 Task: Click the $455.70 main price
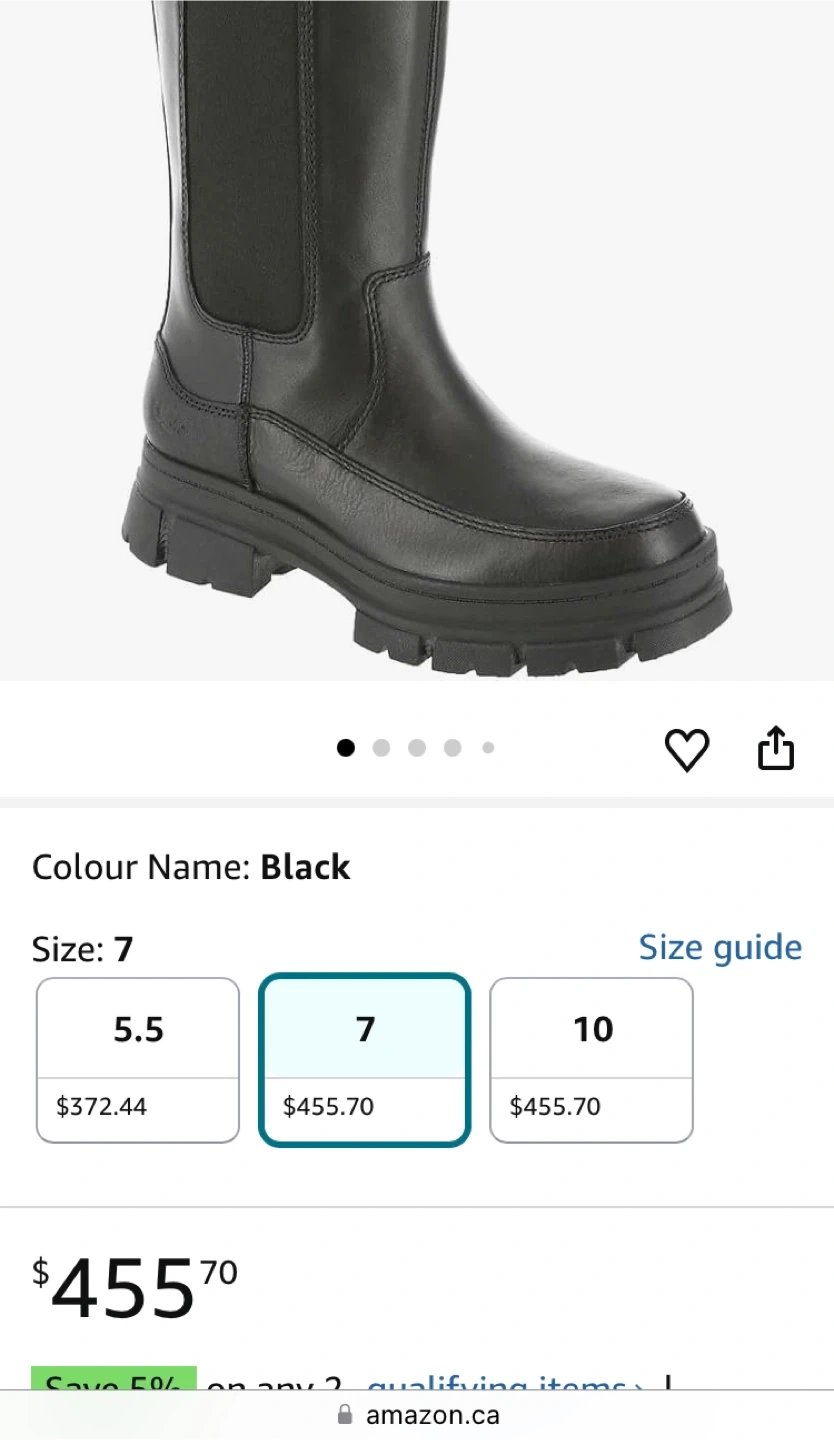click(135, 1288)
